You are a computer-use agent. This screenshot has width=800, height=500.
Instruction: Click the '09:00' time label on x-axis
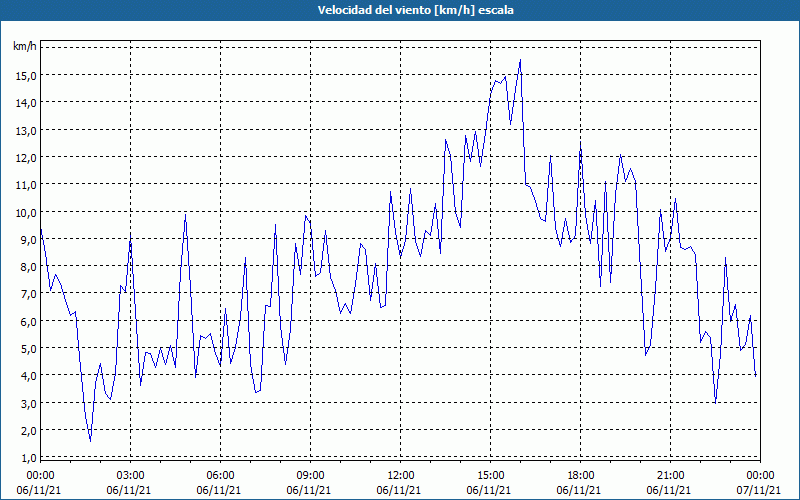pyautogui.click(x=310, y=476)
